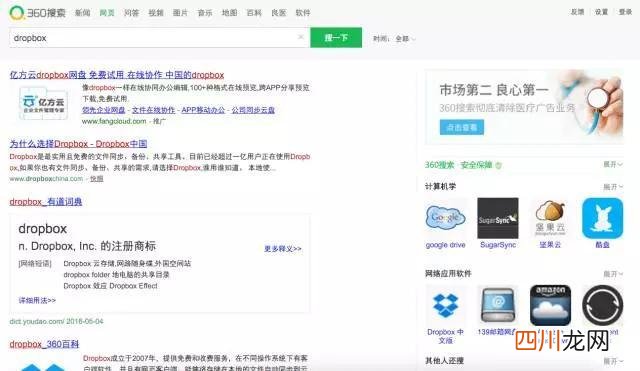
Task: Open the 地图 tab
Action: [229, 13]
